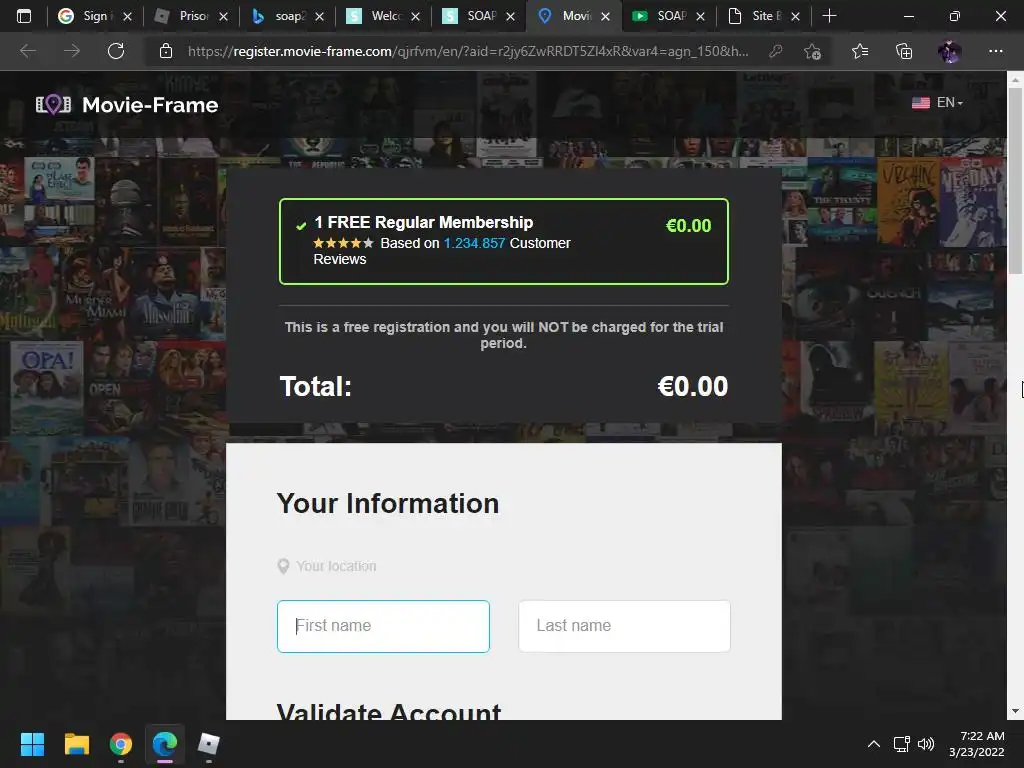Click the Your Information heading
The image size is (1024, 768).
coord(388,504)
